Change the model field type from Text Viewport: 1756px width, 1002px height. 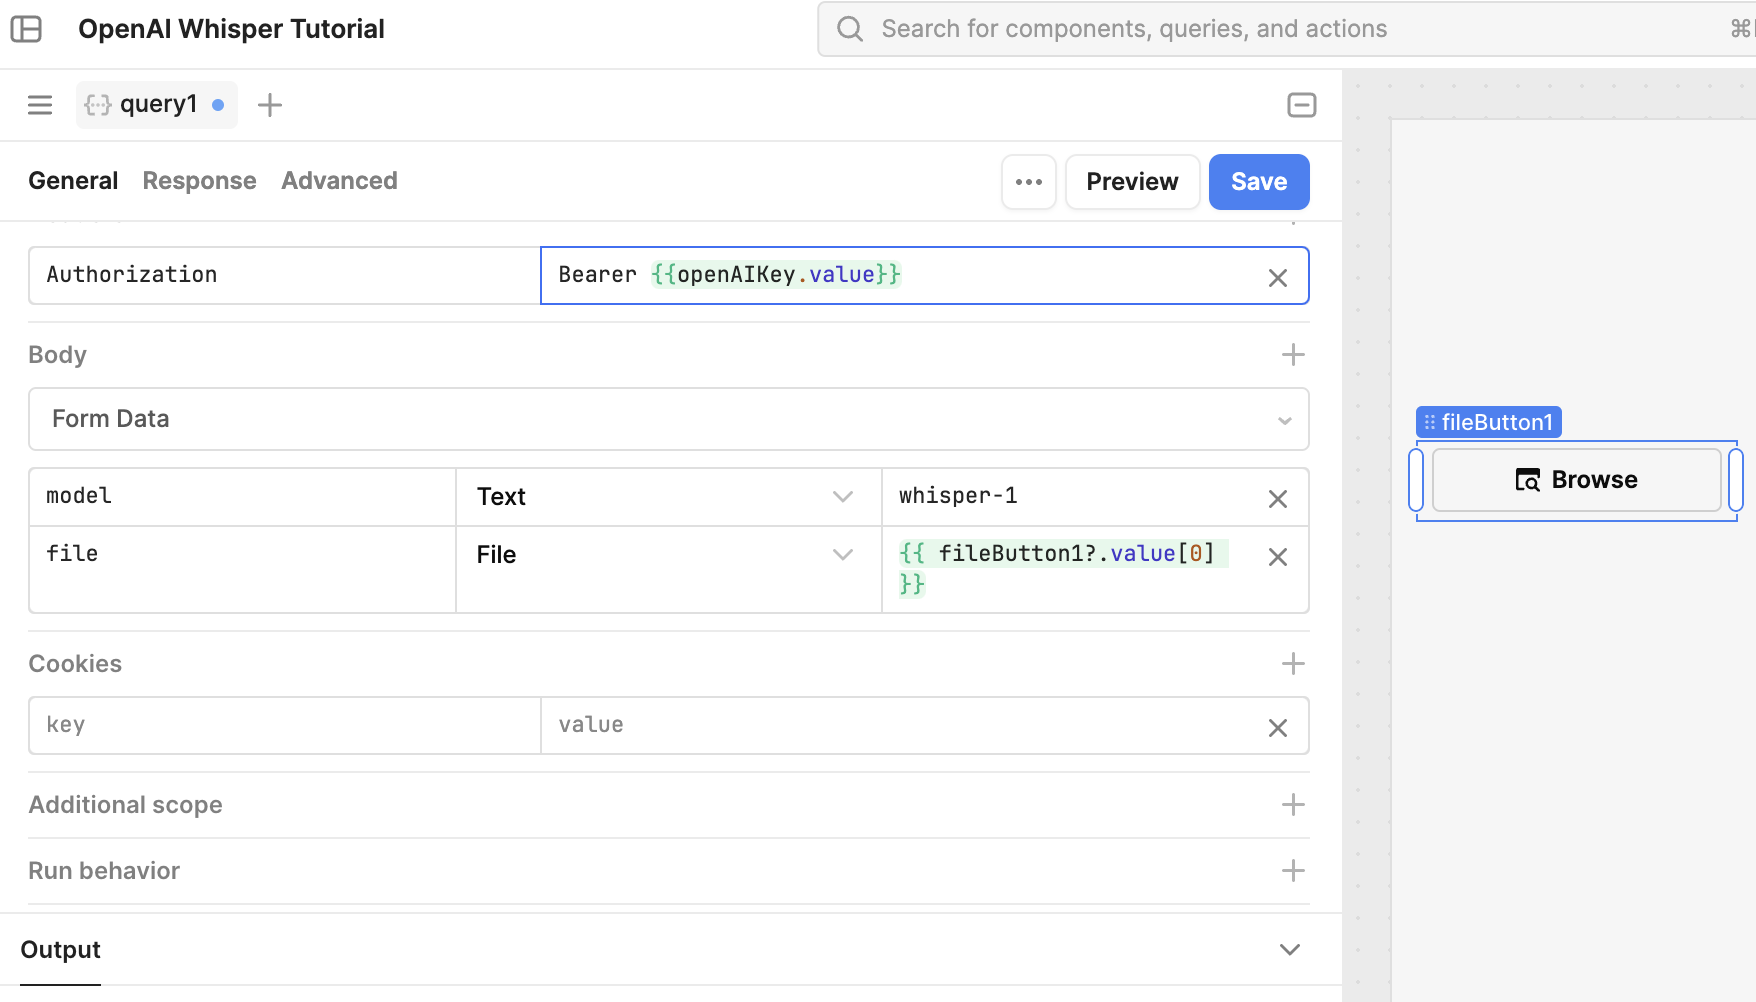click(x=667, y=497)
